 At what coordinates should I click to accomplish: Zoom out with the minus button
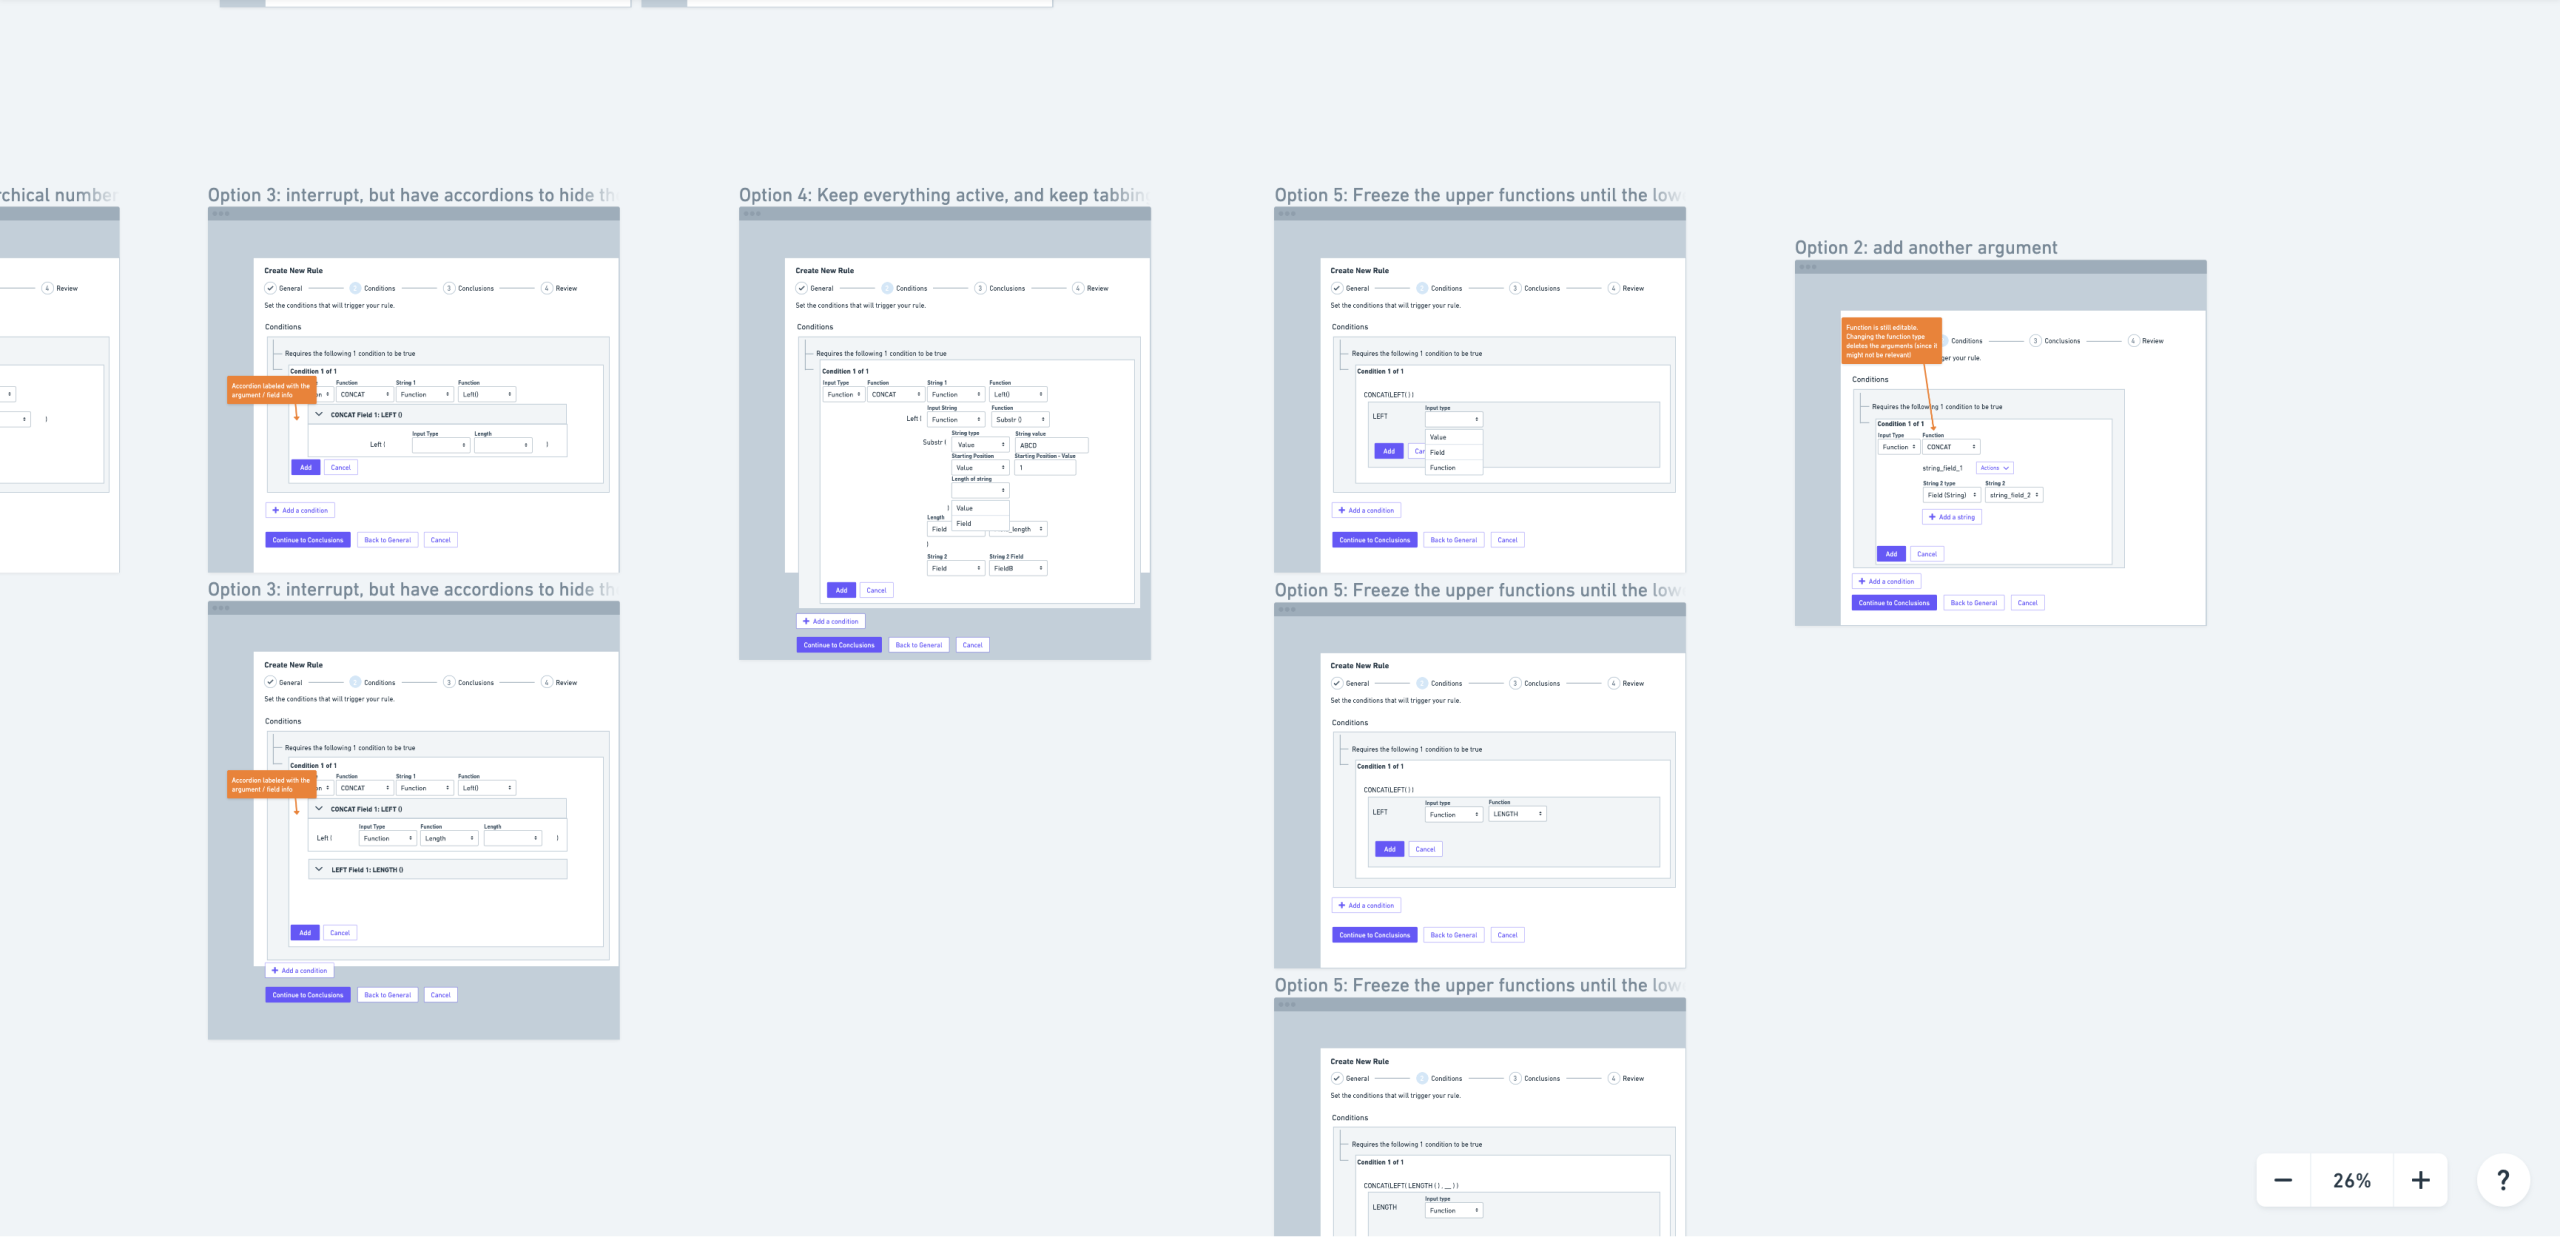pos(2283,1180)
